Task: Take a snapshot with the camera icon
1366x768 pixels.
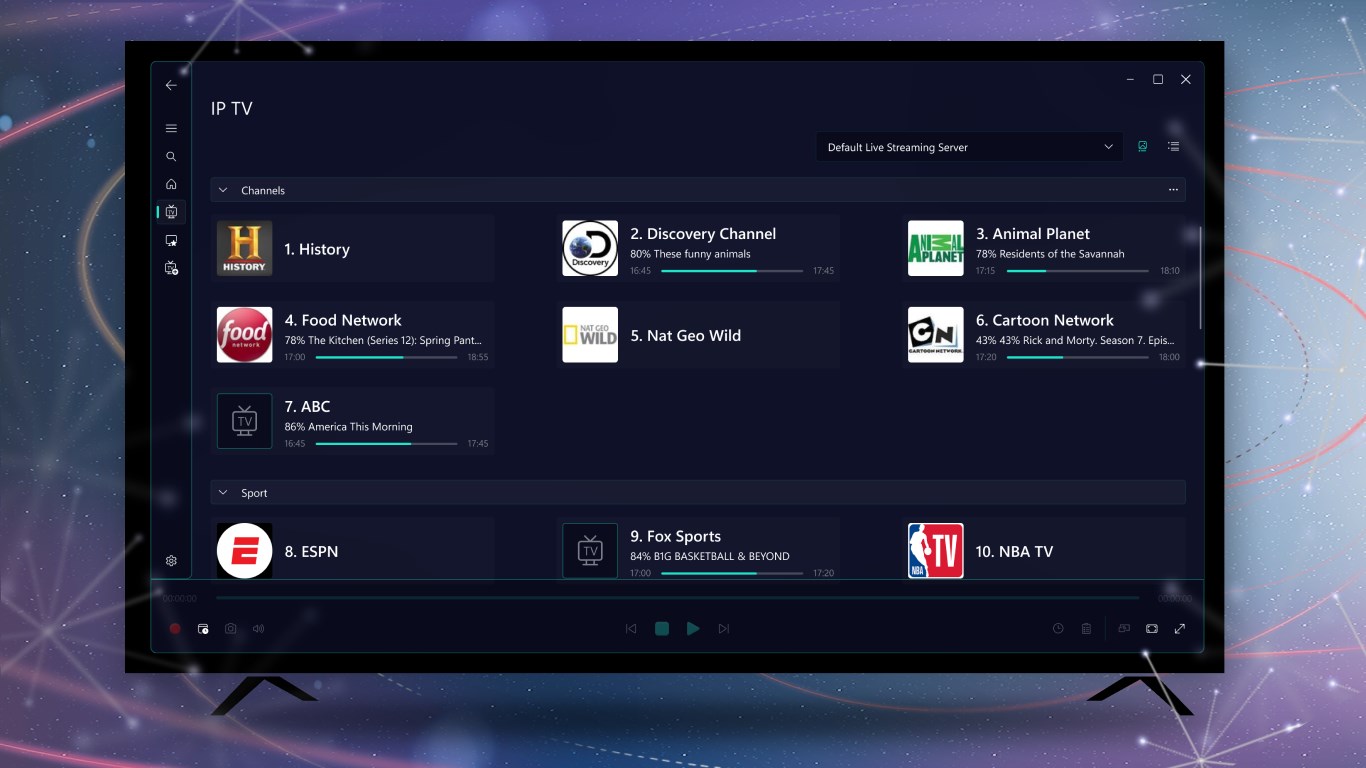Action: point(231,629)
